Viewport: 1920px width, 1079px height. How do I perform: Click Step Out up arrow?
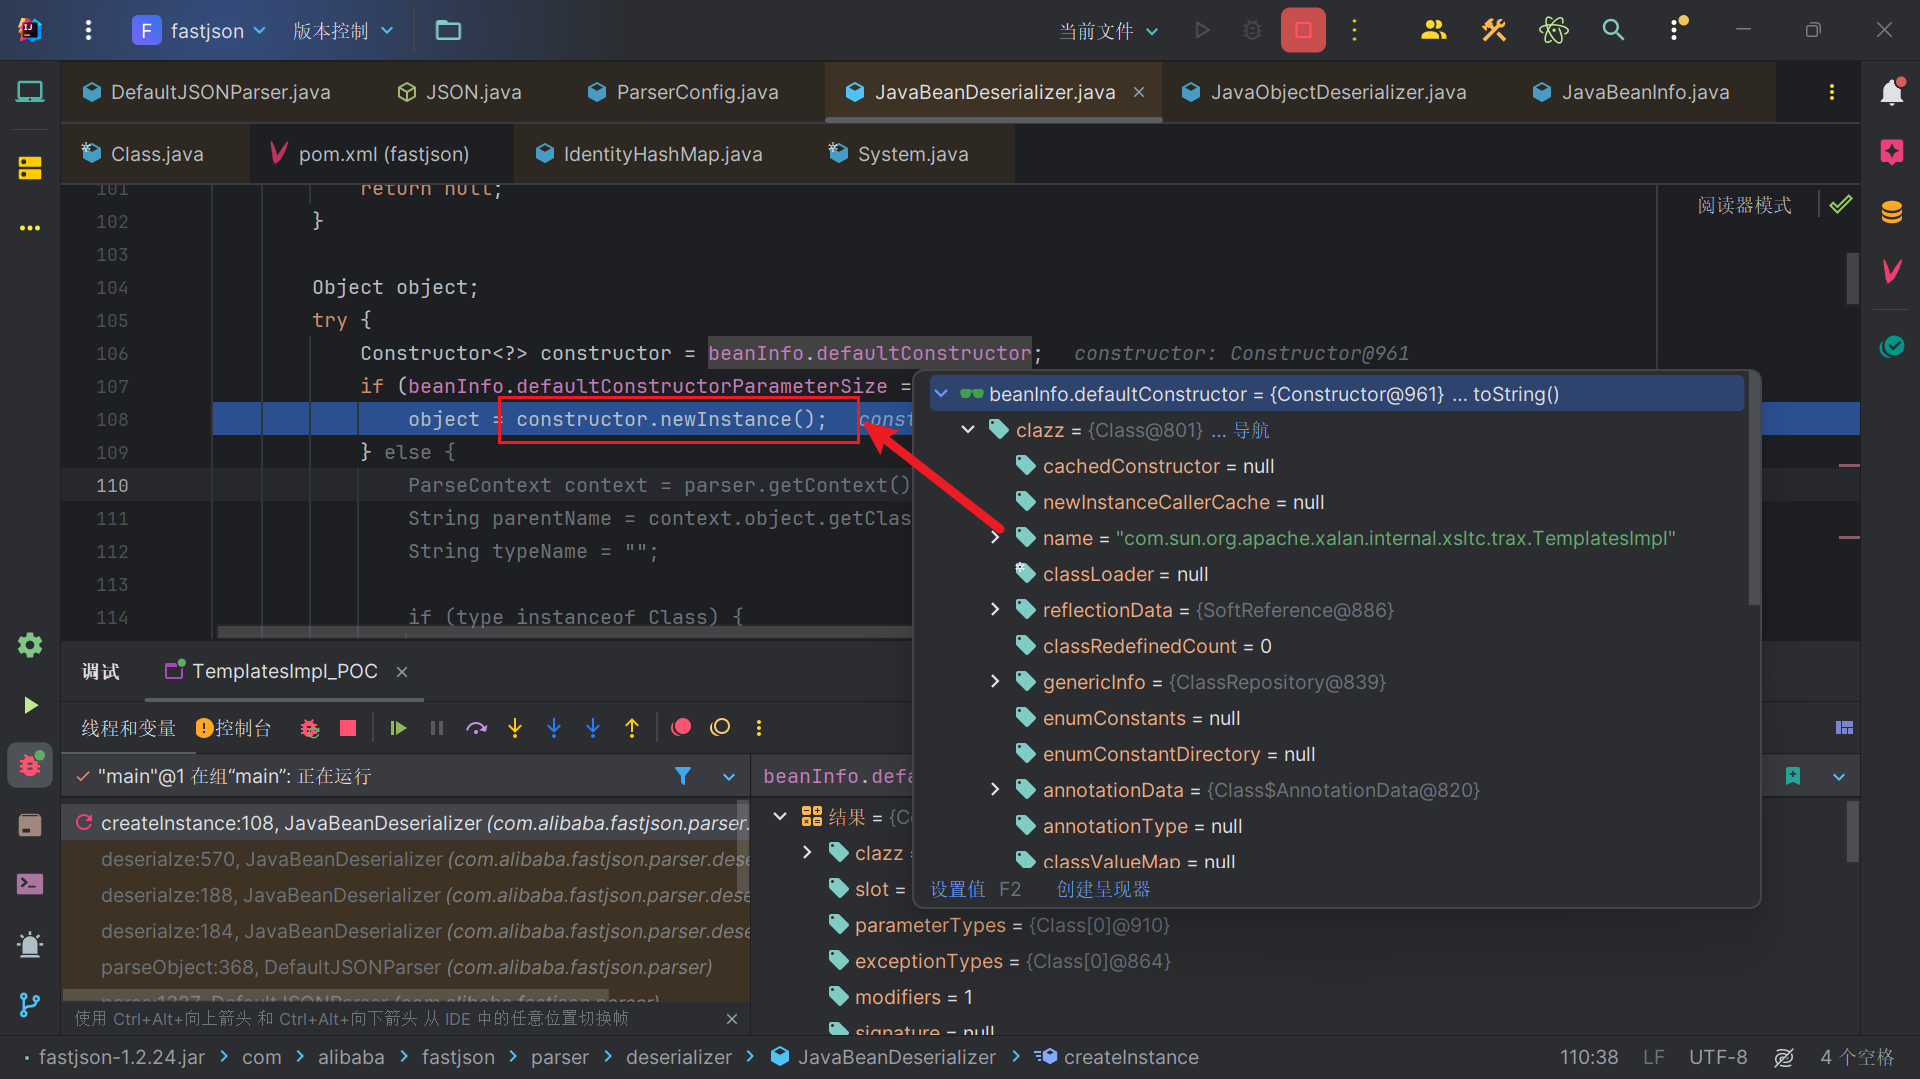point(632,728)
